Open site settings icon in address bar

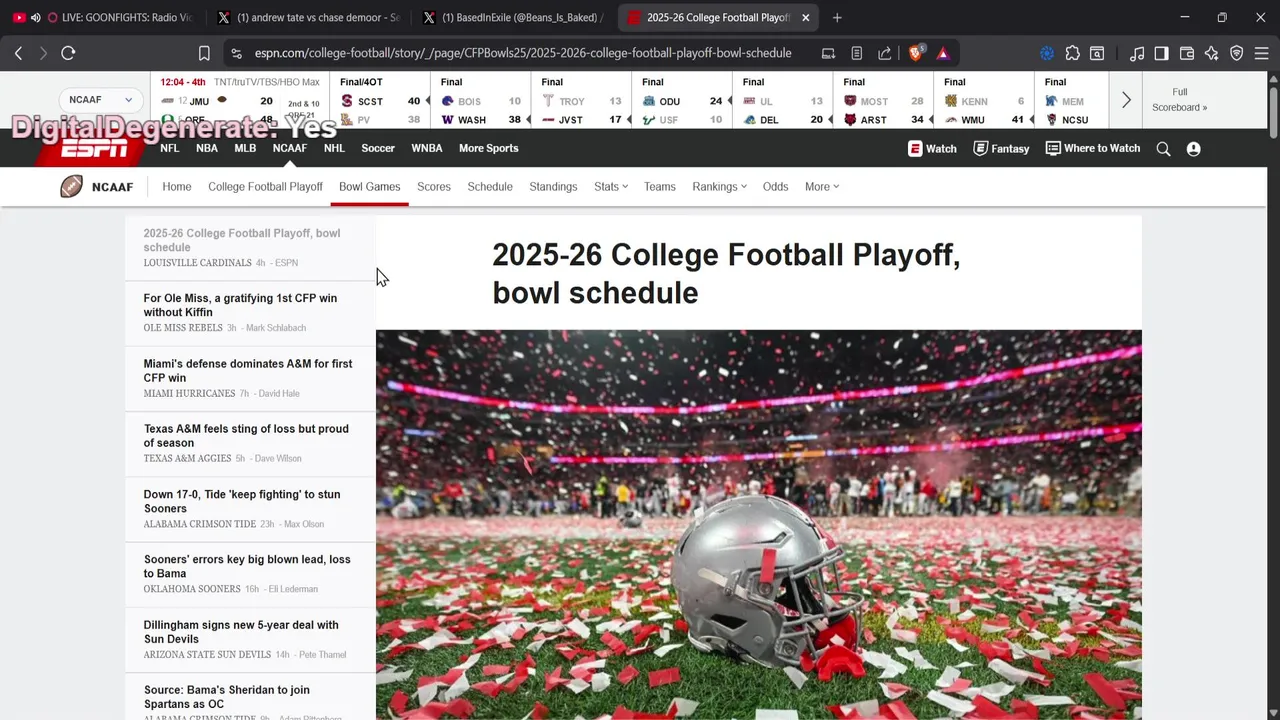[x=235, y=53]
